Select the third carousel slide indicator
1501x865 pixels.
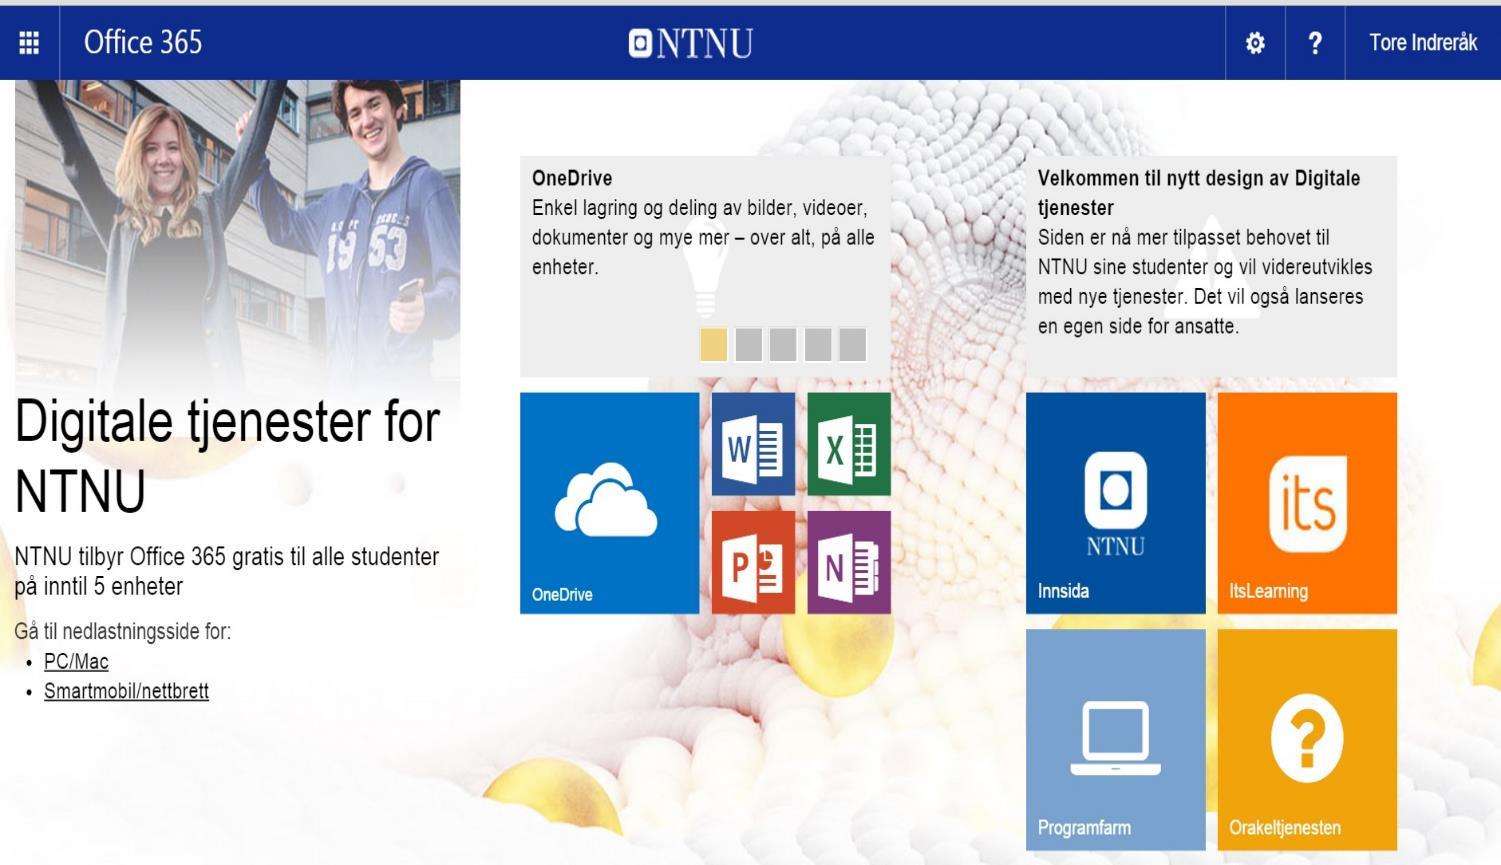(783, 345)
